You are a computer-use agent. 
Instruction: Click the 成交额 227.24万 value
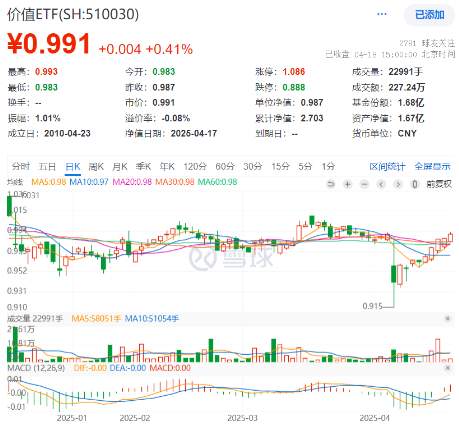pyautogui.click(x=407, y=87)
